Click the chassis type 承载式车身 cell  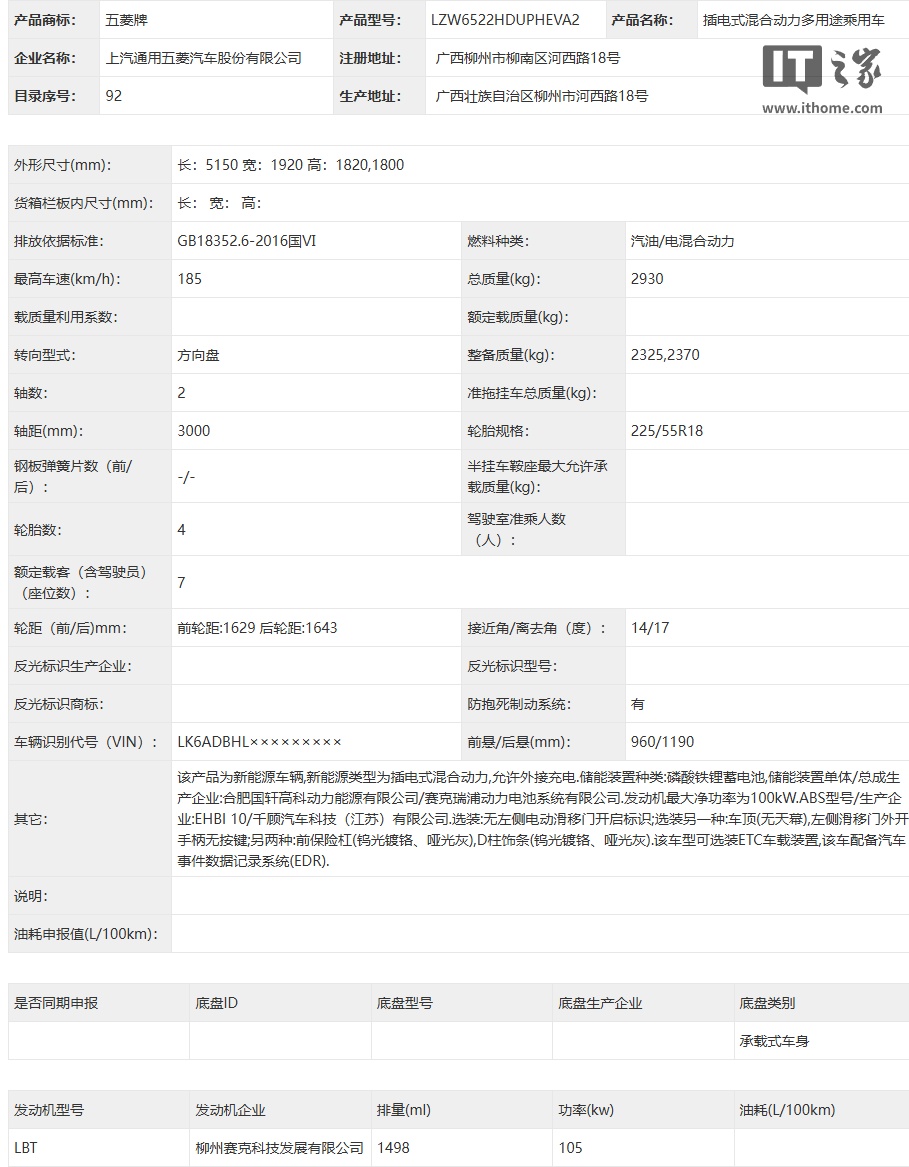coord(821,1041)
